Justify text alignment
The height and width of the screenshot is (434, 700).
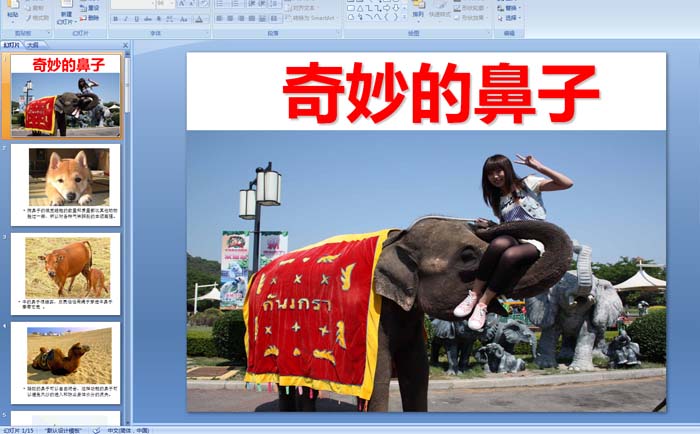click(x=252, y=19)
